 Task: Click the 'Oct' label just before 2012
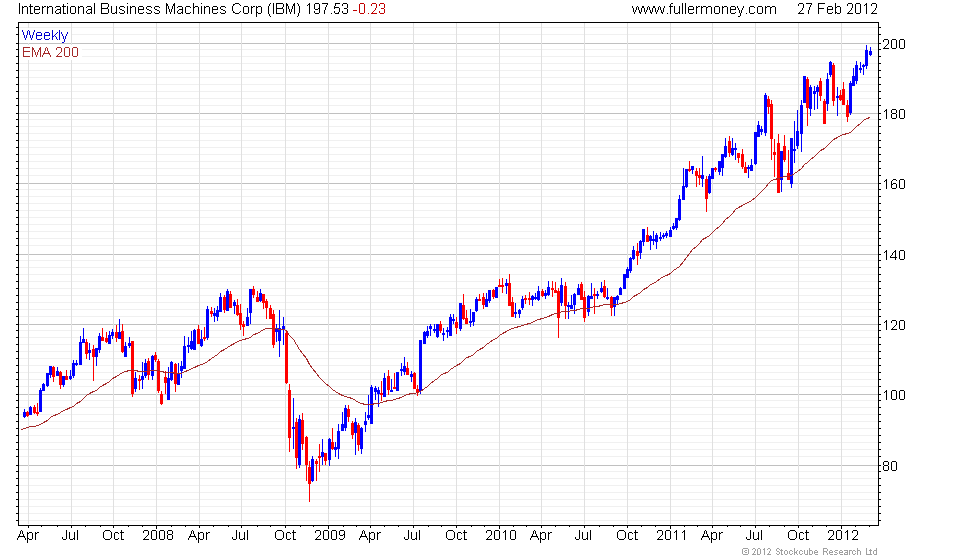pyautogui.click(x=798, y=536)
